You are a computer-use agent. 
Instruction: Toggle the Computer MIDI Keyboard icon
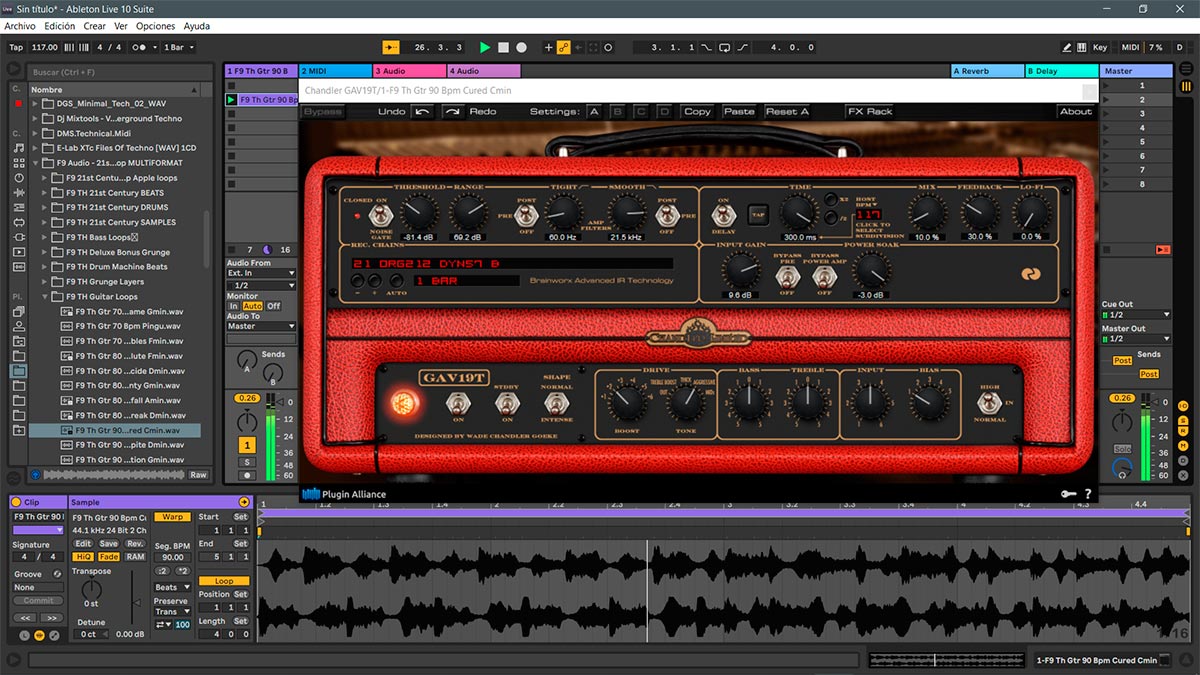(x=1082, y=47)
